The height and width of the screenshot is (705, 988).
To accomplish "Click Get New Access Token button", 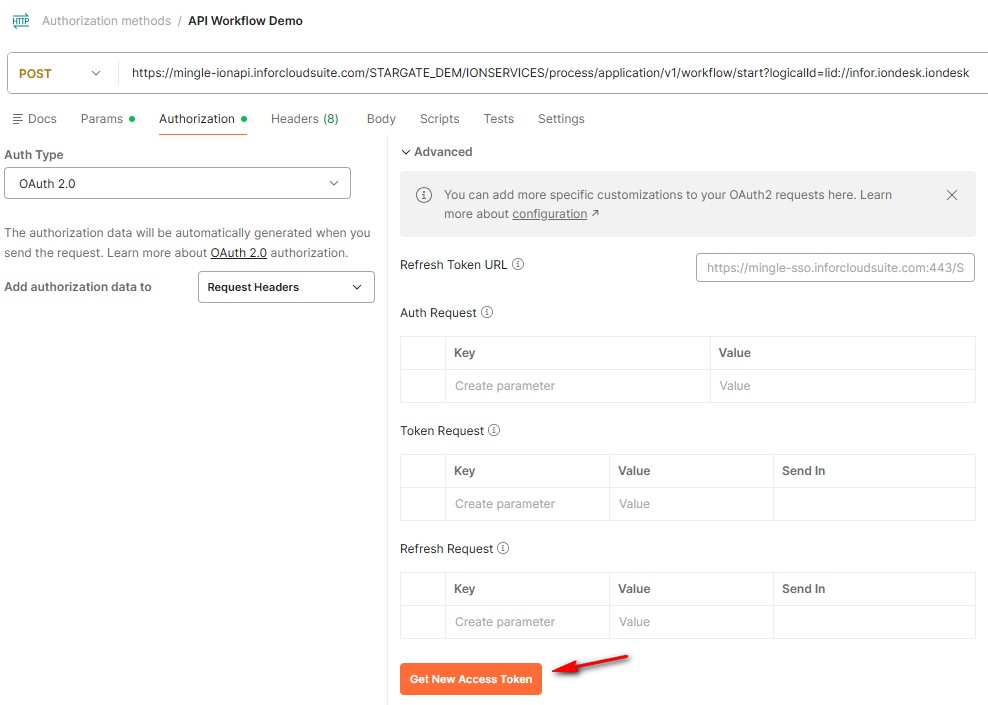I will point(471,679).
